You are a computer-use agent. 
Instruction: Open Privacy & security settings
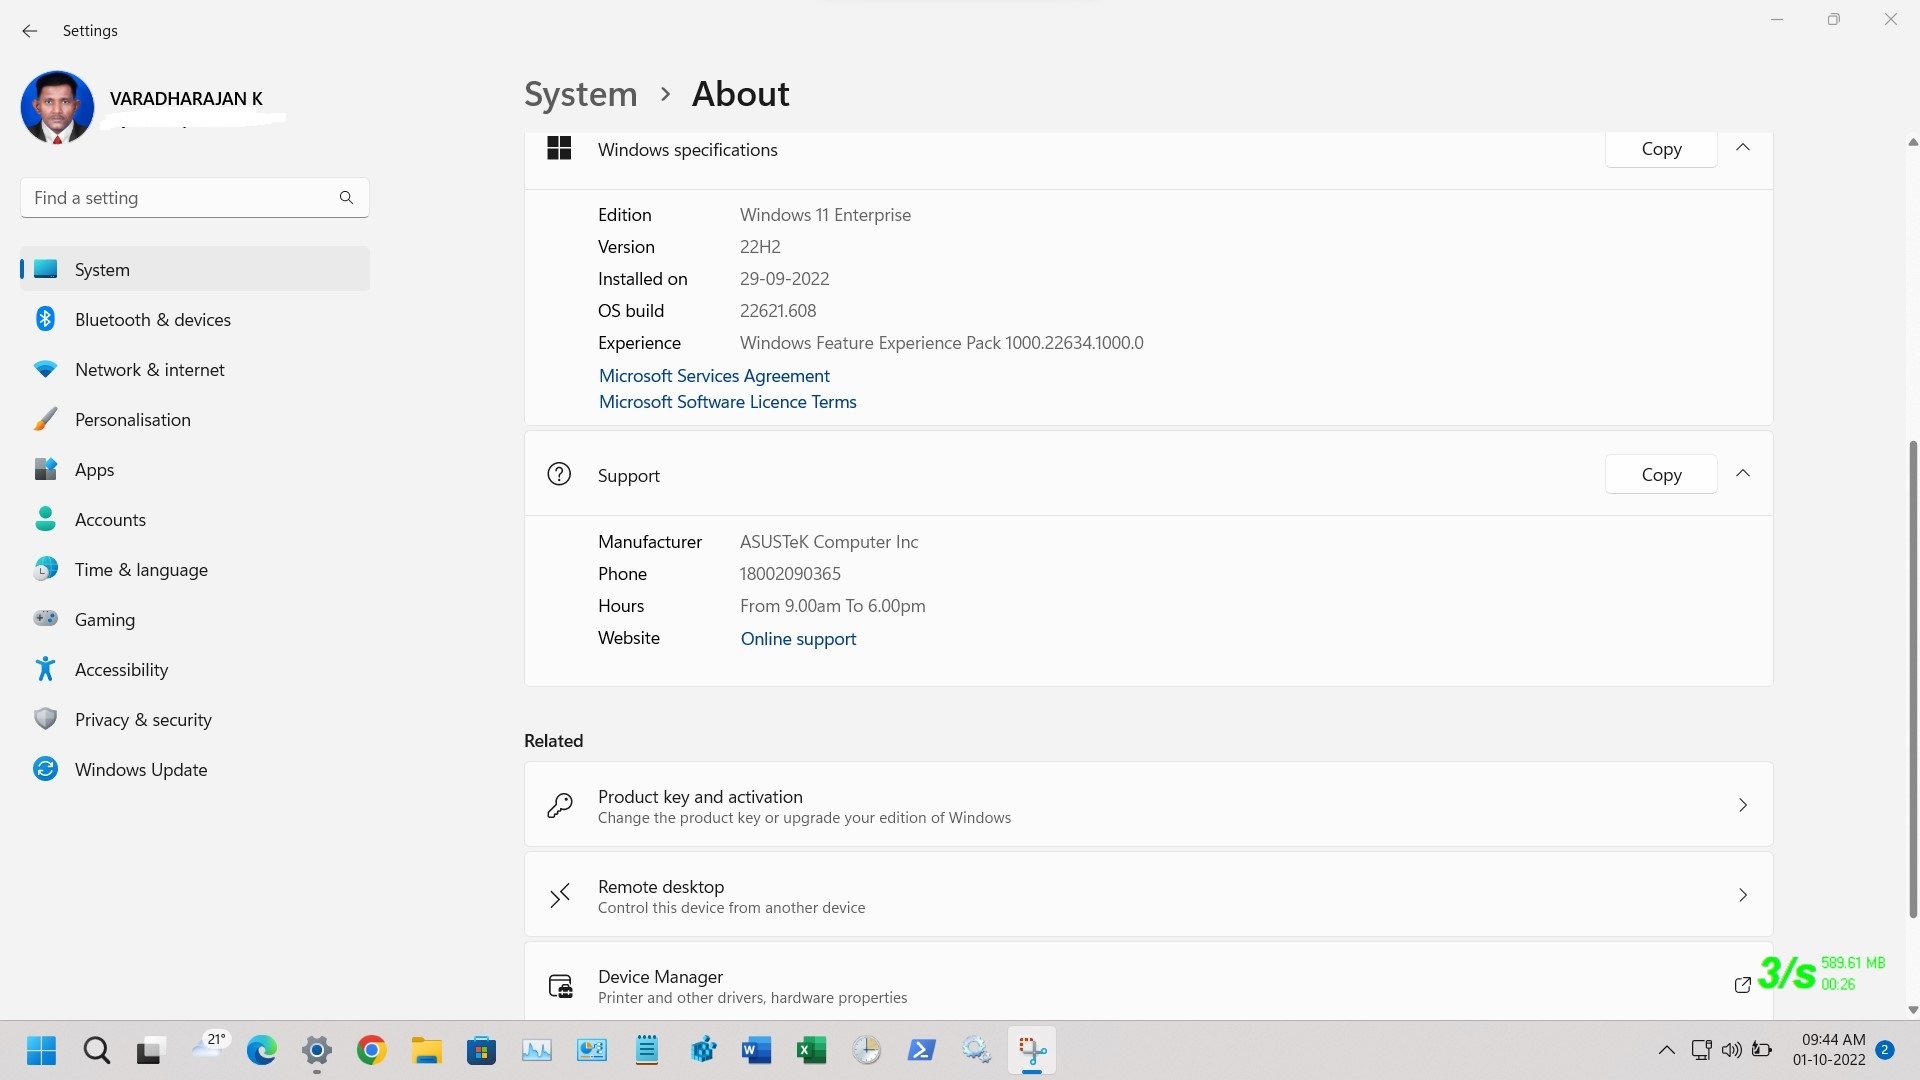pos(143,719)
